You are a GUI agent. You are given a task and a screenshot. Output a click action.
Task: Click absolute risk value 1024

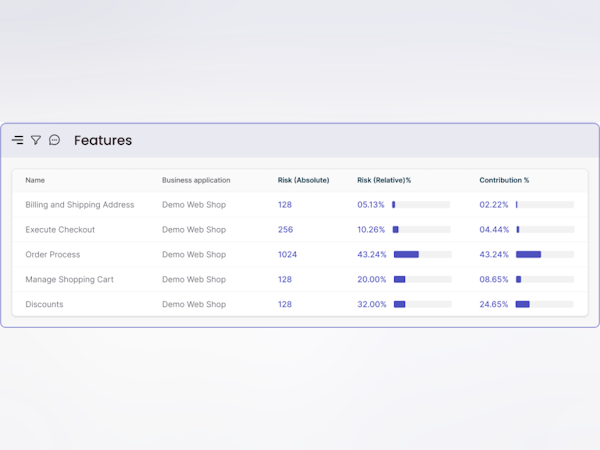pyautogui.click(x=287, y=254)
